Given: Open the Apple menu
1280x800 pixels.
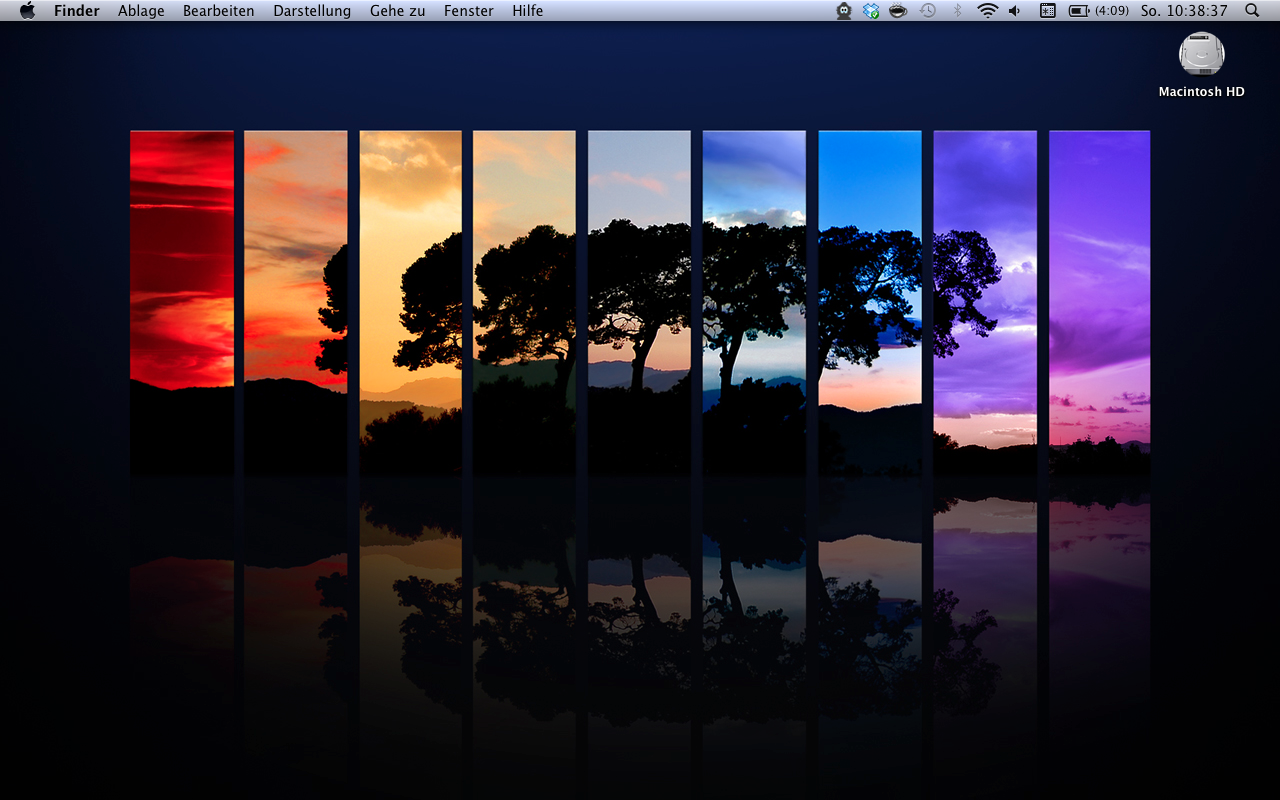Looking at the screenshot, I should pos(27,11).
